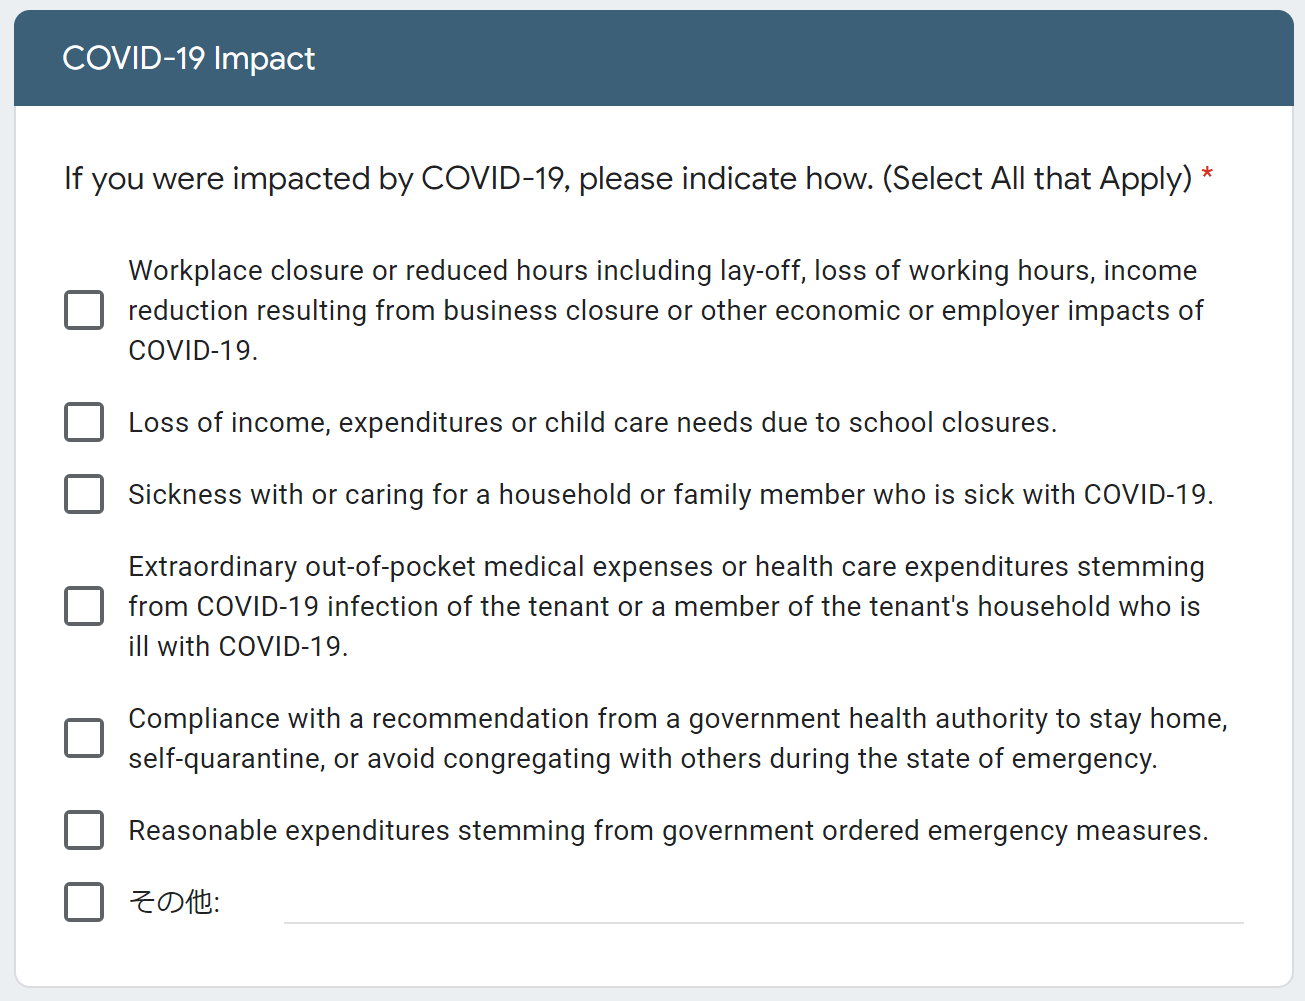
Task: Click the その他 label text
Action: (174, 902)
